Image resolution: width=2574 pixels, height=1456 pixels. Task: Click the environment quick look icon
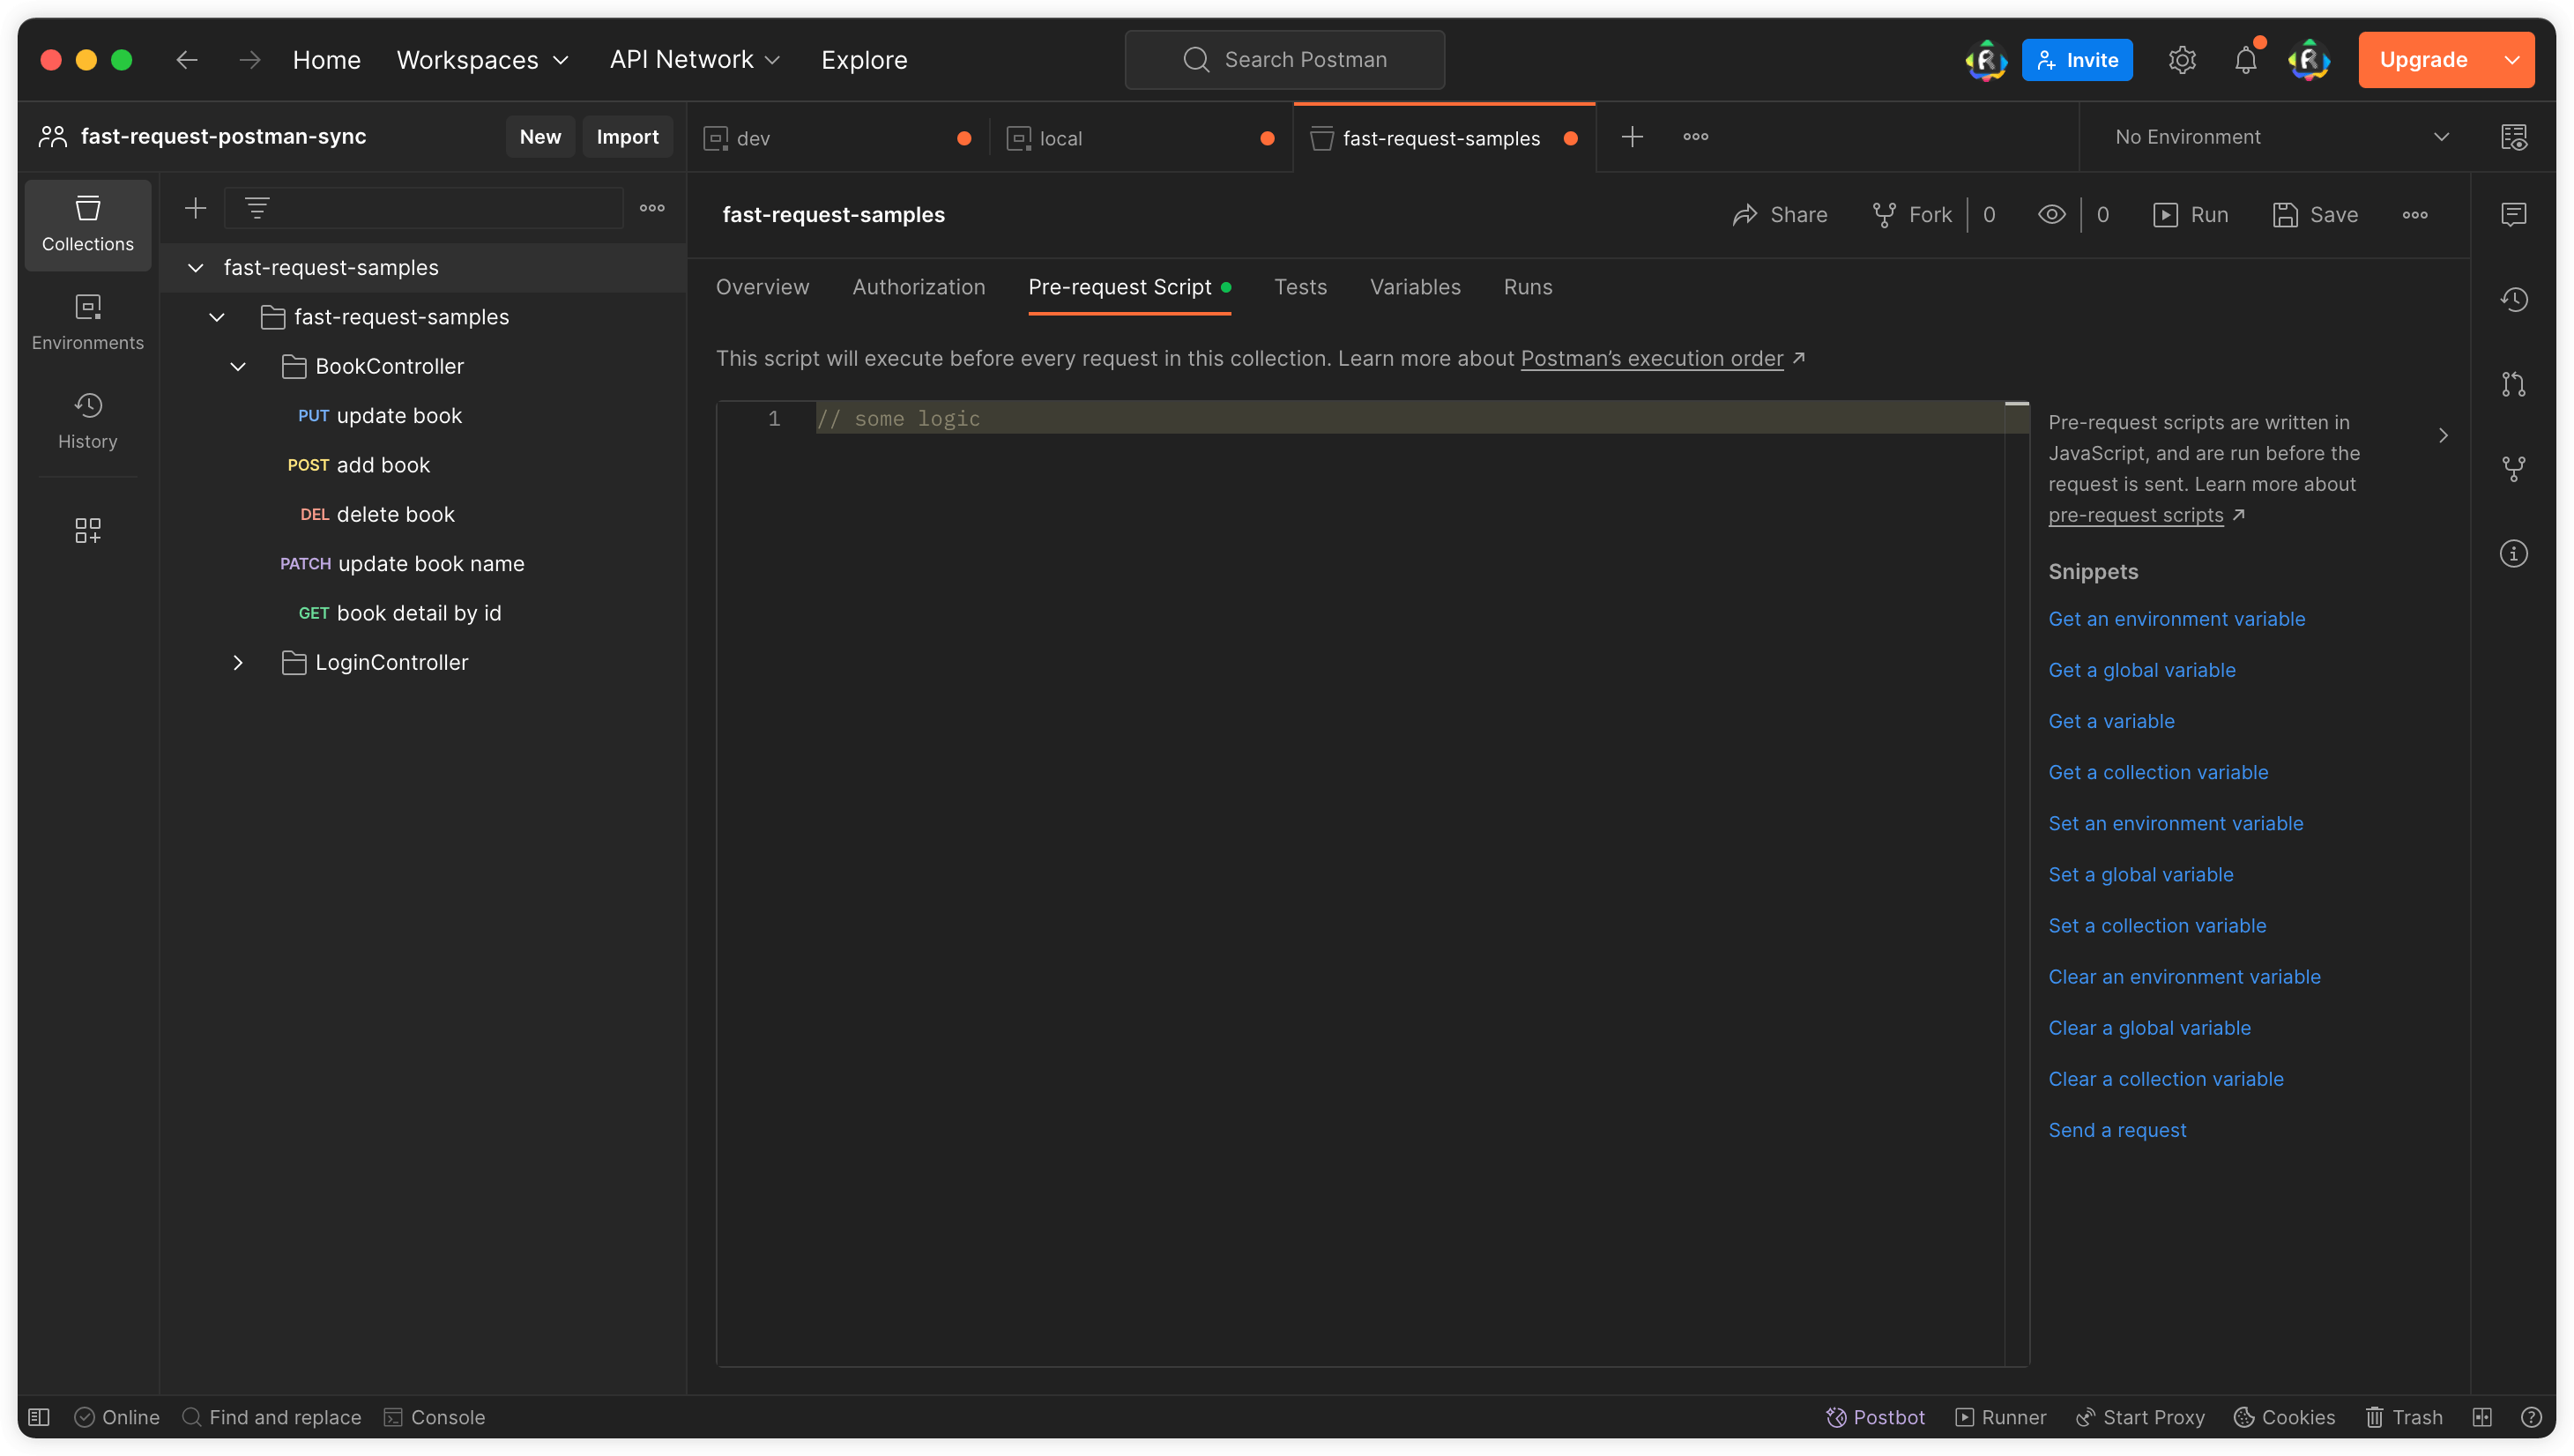coord(2514,137)
